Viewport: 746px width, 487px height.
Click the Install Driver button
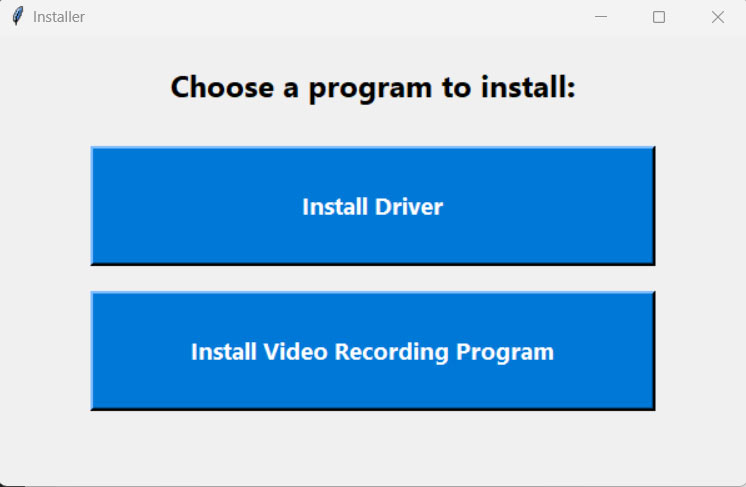[372, 206]
